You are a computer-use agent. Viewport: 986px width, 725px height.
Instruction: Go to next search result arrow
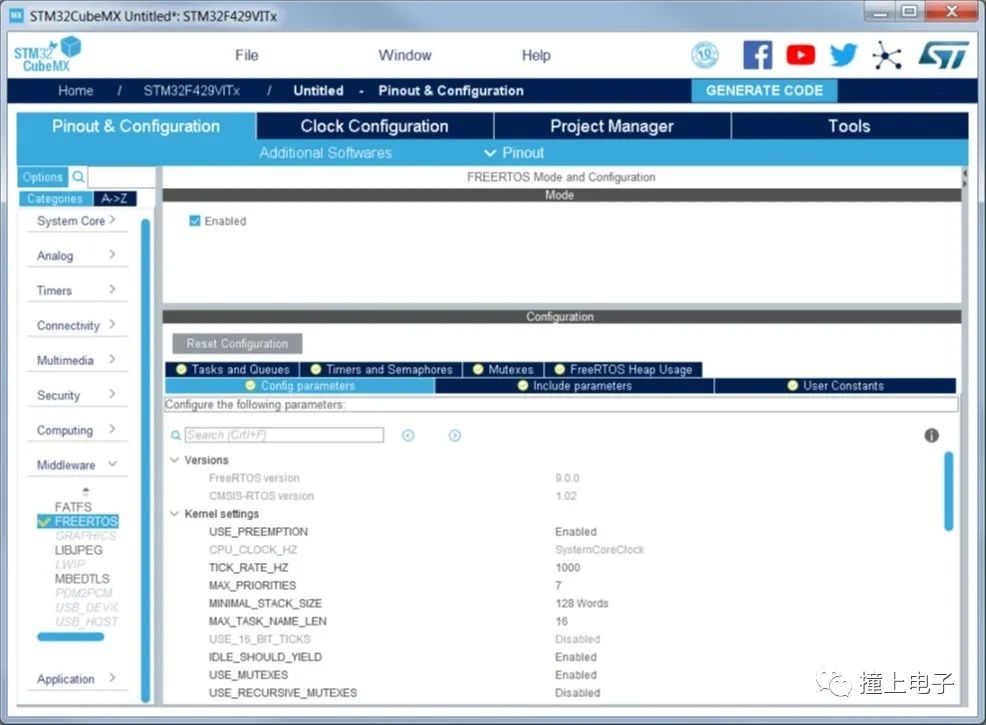click(455, 435)
